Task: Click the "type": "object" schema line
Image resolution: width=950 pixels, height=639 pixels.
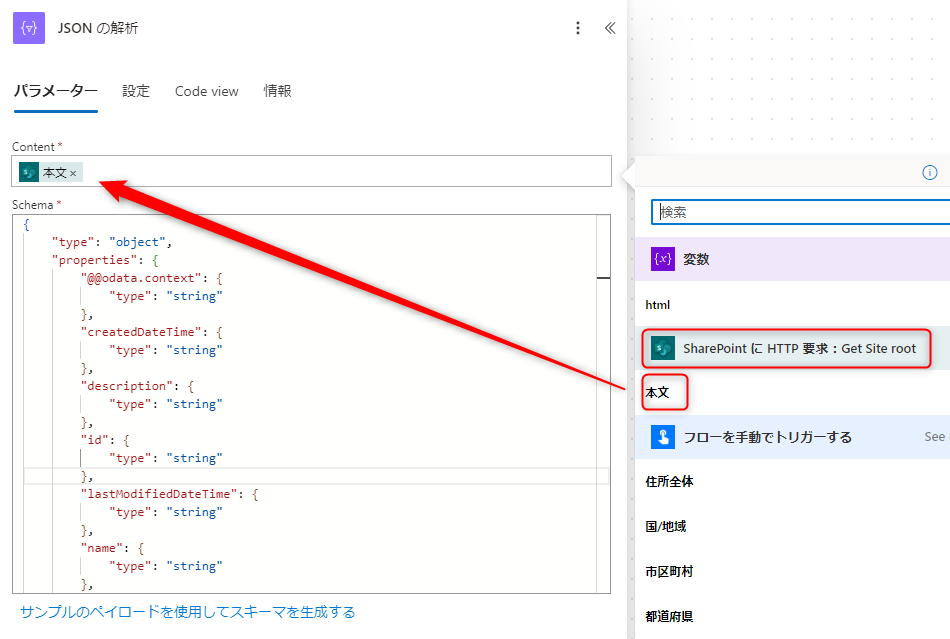Action: click(112, 242)
